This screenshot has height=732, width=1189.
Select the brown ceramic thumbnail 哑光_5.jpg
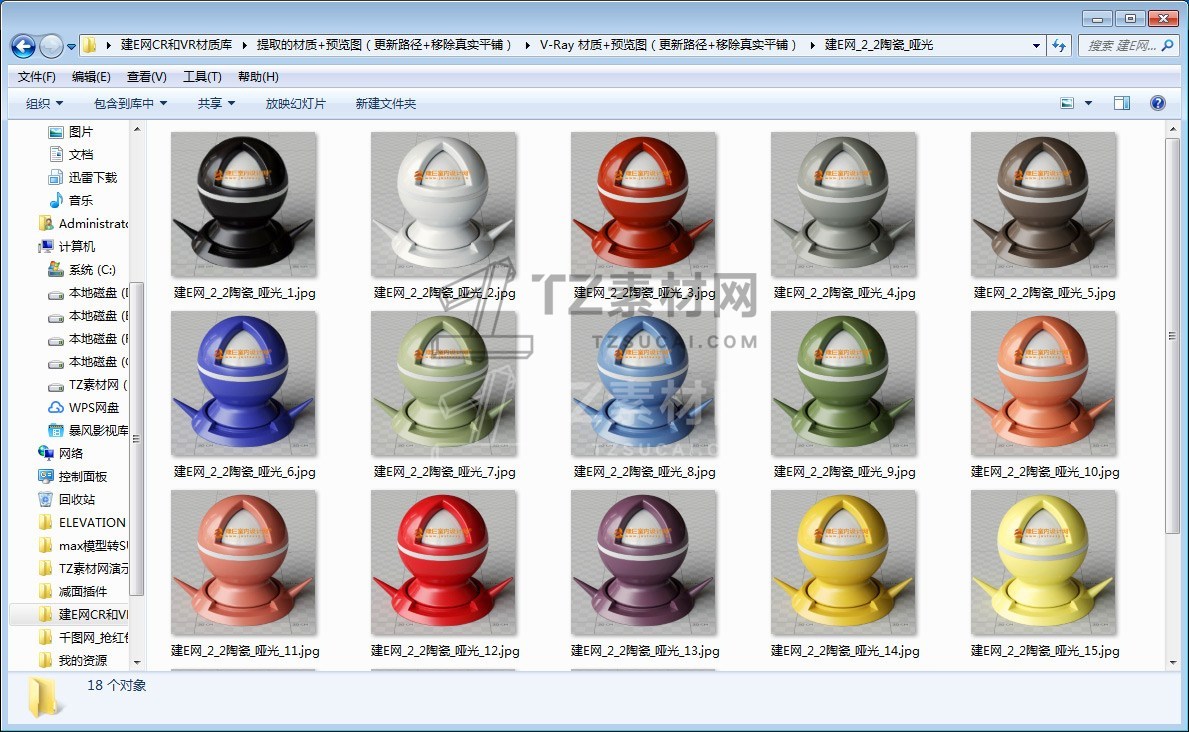pos(1043,204)
